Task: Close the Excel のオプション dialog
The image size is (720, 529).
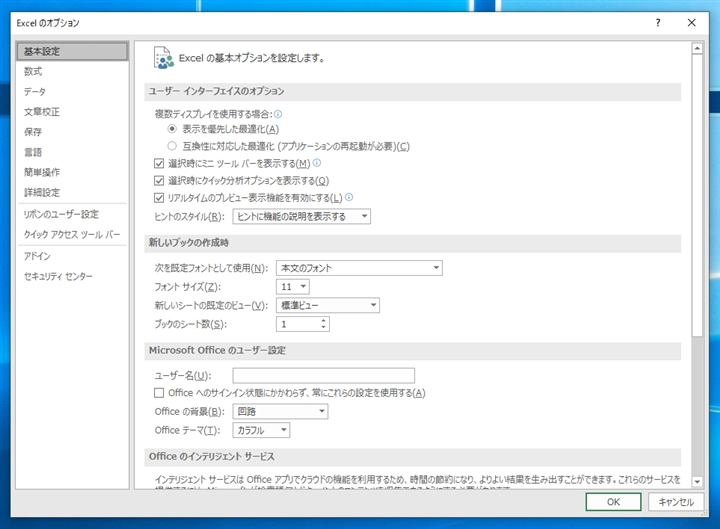Action: (692, 23)
